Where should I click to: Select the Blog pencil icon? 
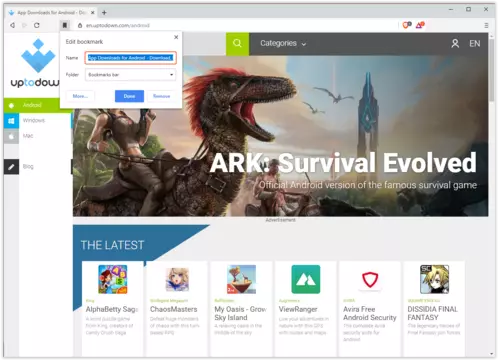click(x=11, y=167)
